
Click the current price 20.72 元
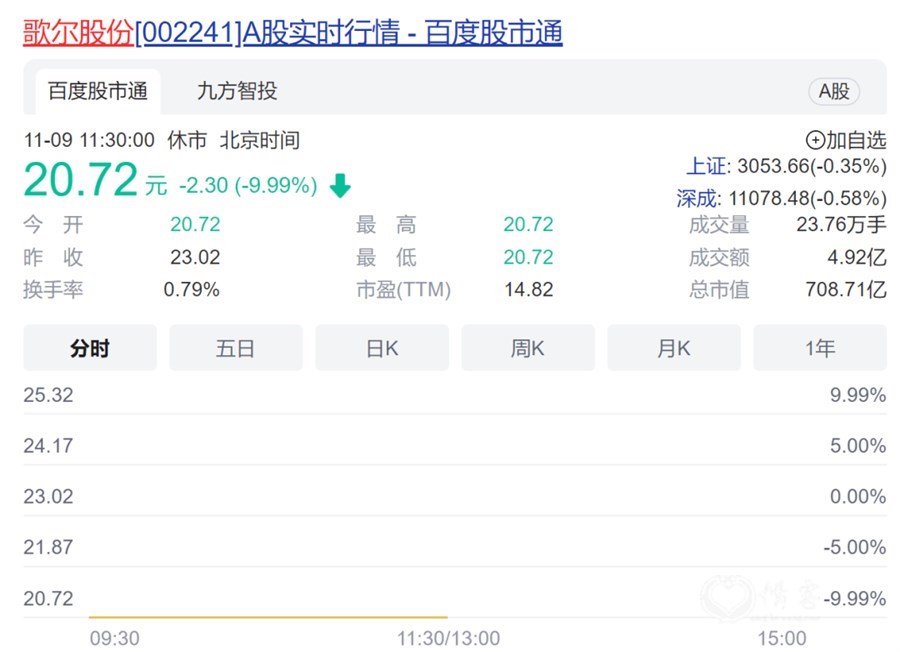pyautogui.click(x=95, y=180)
